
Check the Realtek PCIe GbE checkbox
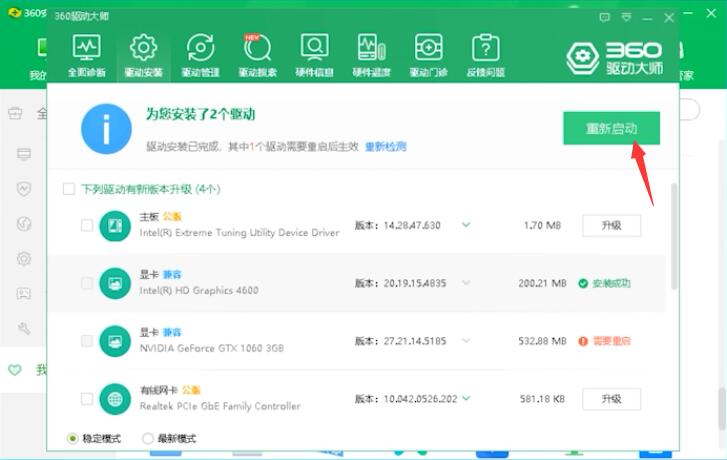(87, 399)
